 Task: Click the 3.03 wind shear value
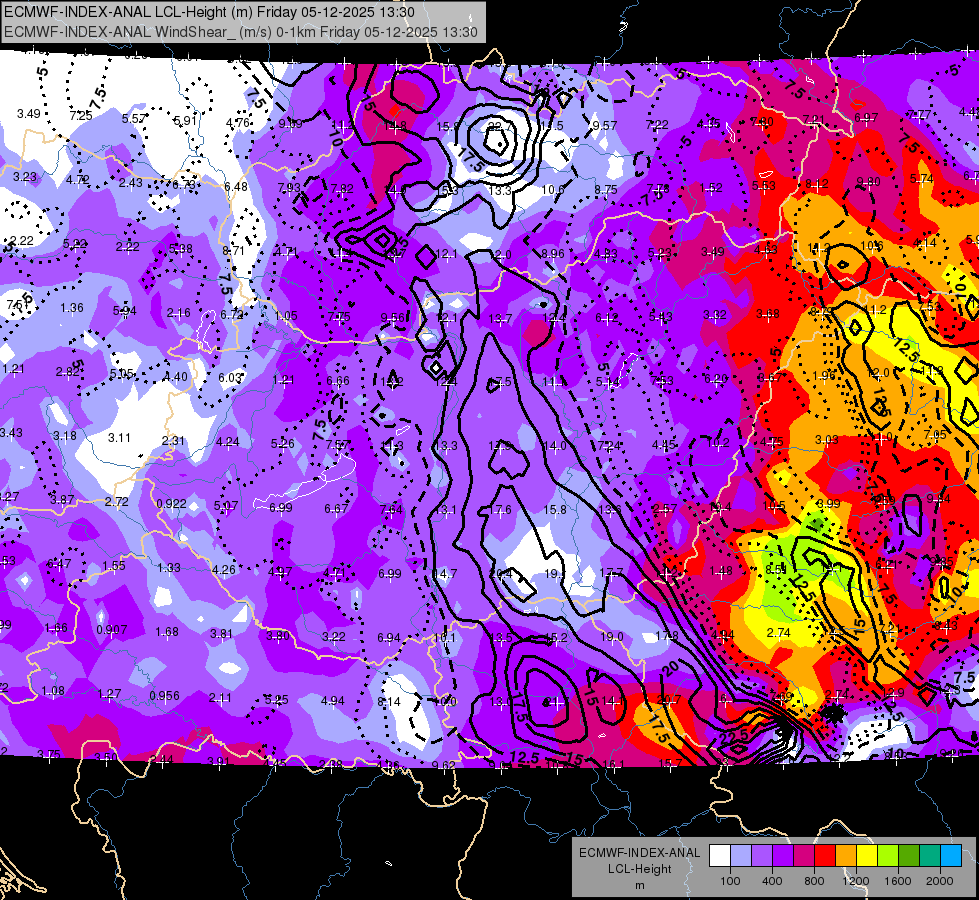click(x=827, y=440)
